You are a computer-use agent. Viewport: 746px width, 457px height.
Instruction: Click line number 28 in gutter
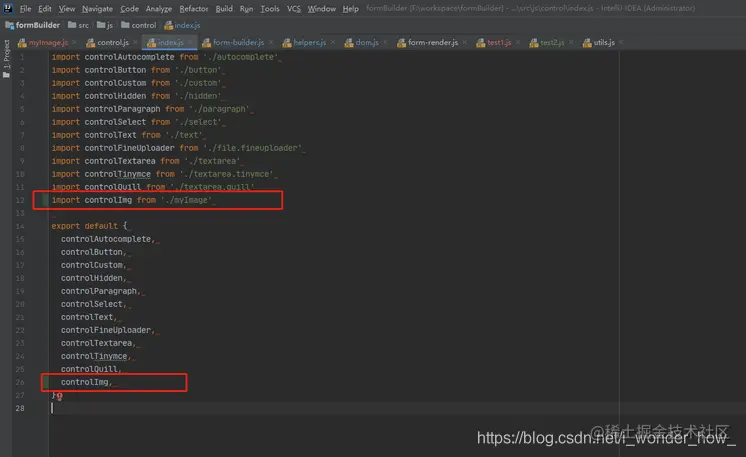[x=20, y=408]
